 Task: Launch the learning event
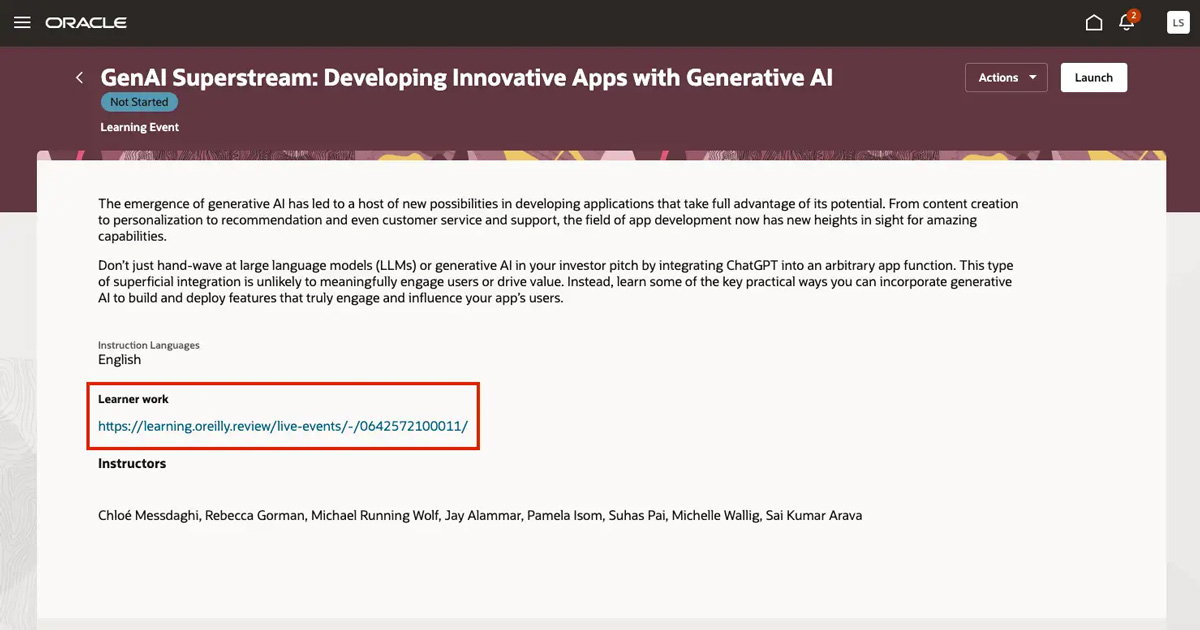point(1094,77)
